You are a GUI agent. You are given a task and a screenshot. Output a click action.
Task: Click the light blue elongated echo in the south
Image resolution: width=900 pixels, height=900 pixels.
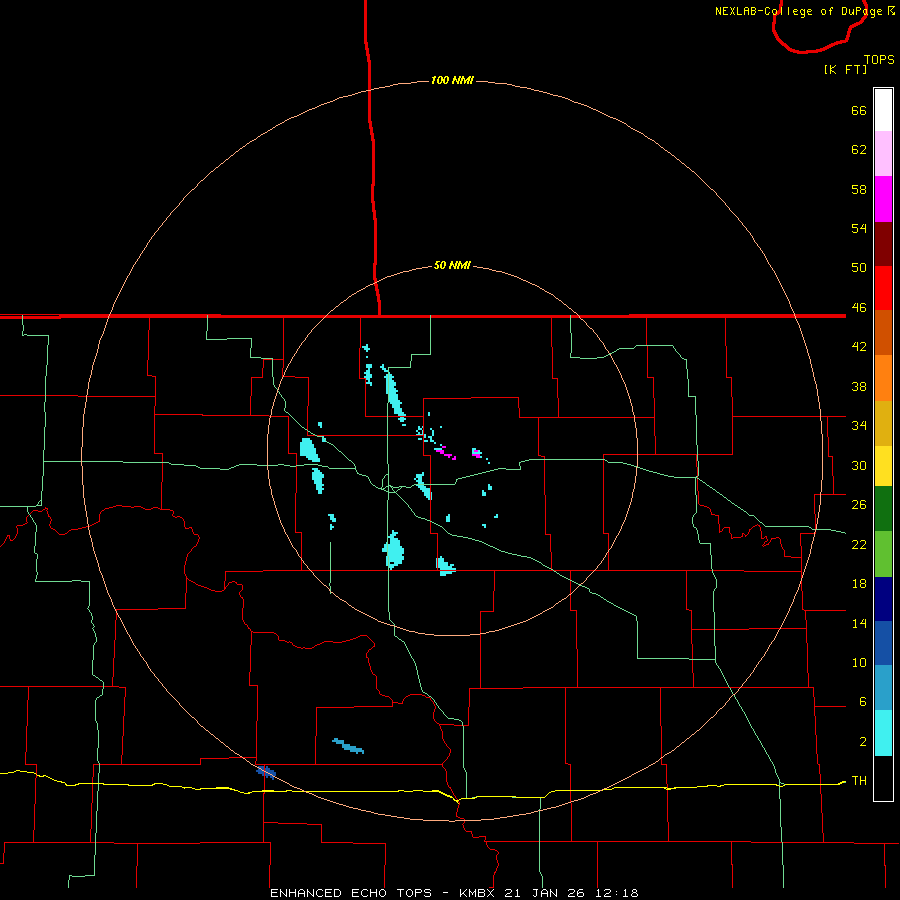click(x=348, y=746)
